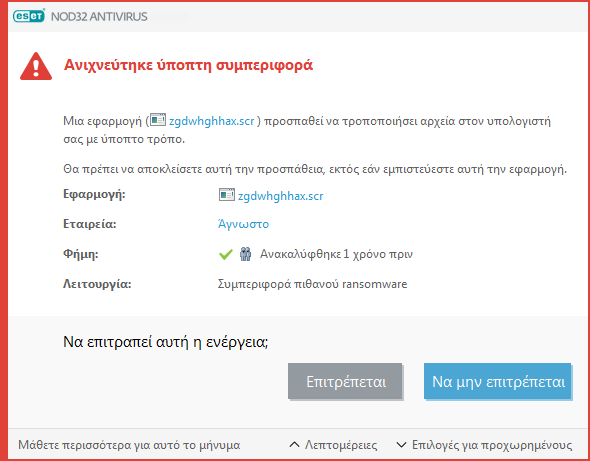Collapse the Λεπτομέρειες section

coord(333,445)
